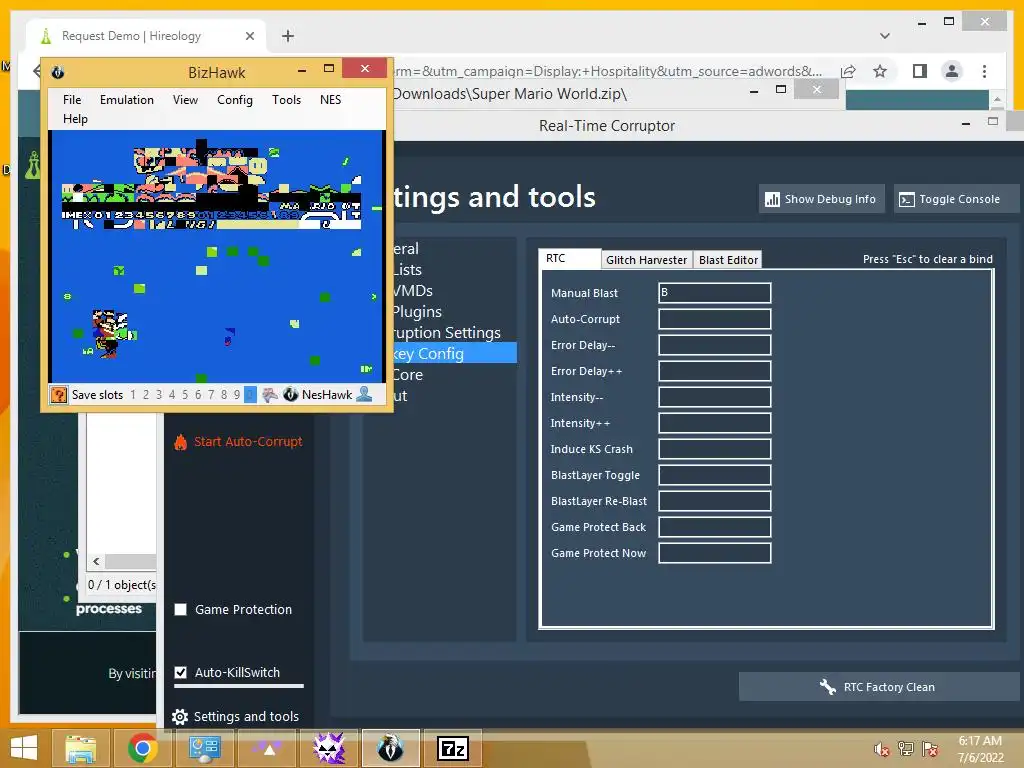Click the Show Debug Info button

coord(822,199)
